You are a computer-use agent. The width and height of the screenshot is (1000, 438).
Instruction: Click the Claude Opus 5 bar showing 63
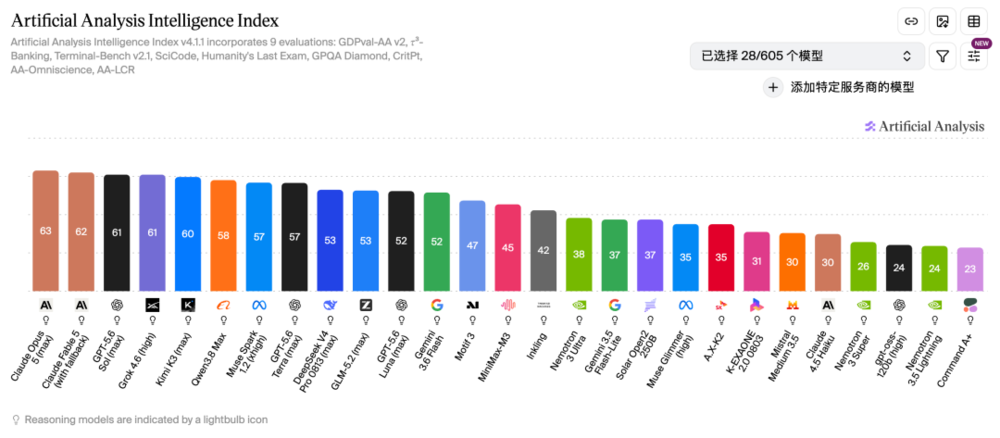point(45,231)
